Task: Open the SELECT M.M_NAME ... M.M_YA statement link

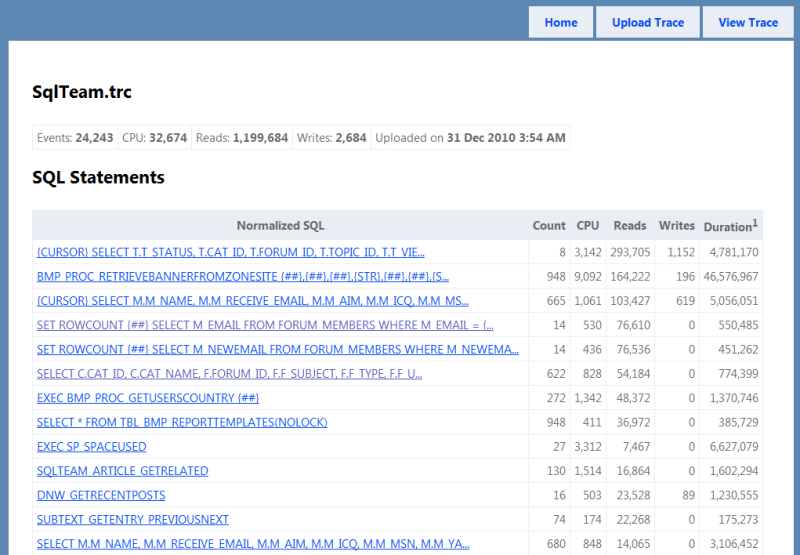Action: (253, 544)
